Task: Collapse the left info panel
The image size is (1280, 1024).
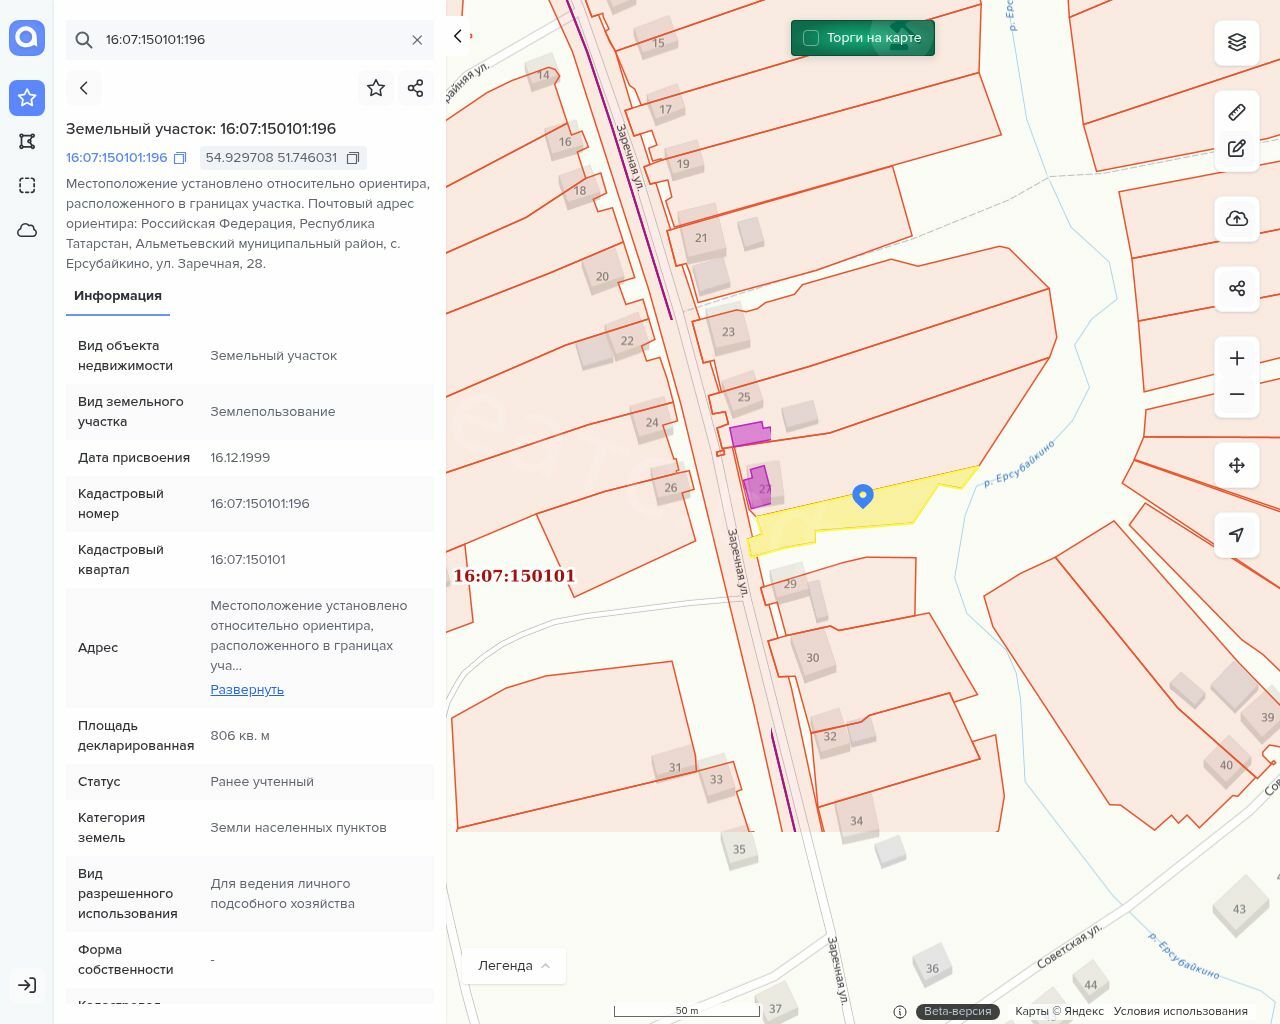Action: point(458,36)
